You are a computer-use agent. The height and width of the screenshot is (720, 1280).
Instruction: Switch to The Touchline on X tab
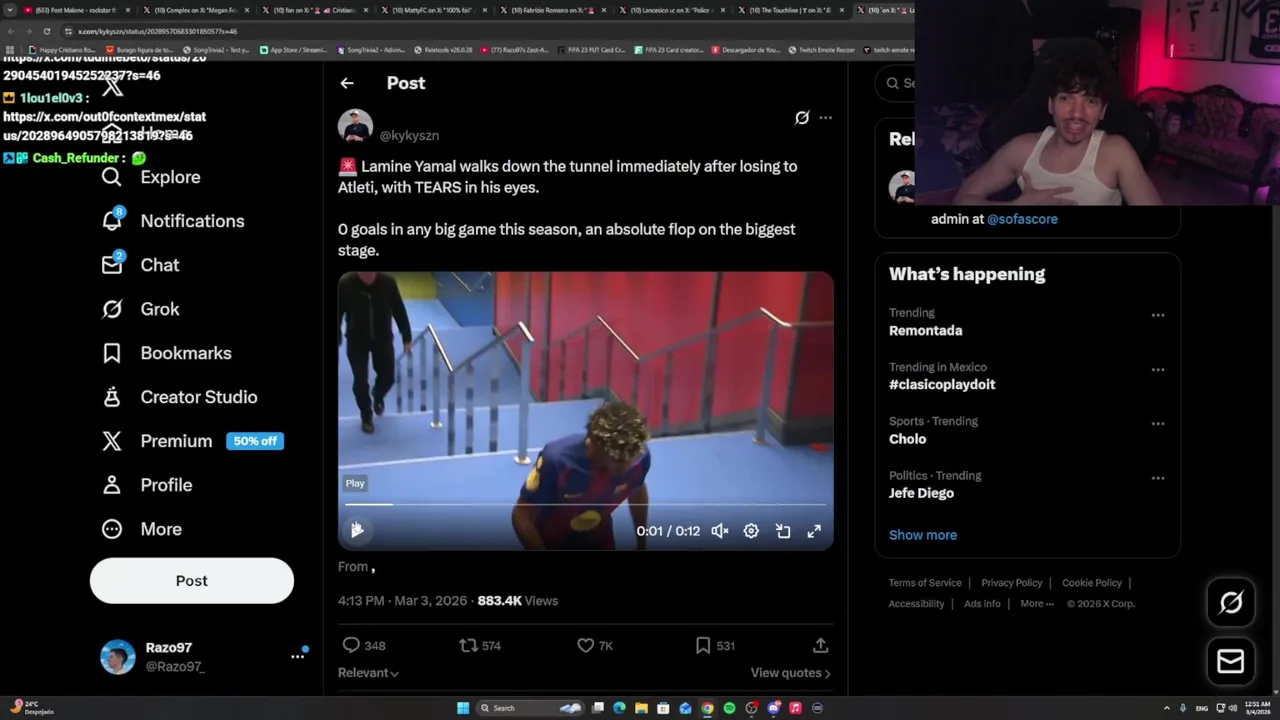coord(792,10)
